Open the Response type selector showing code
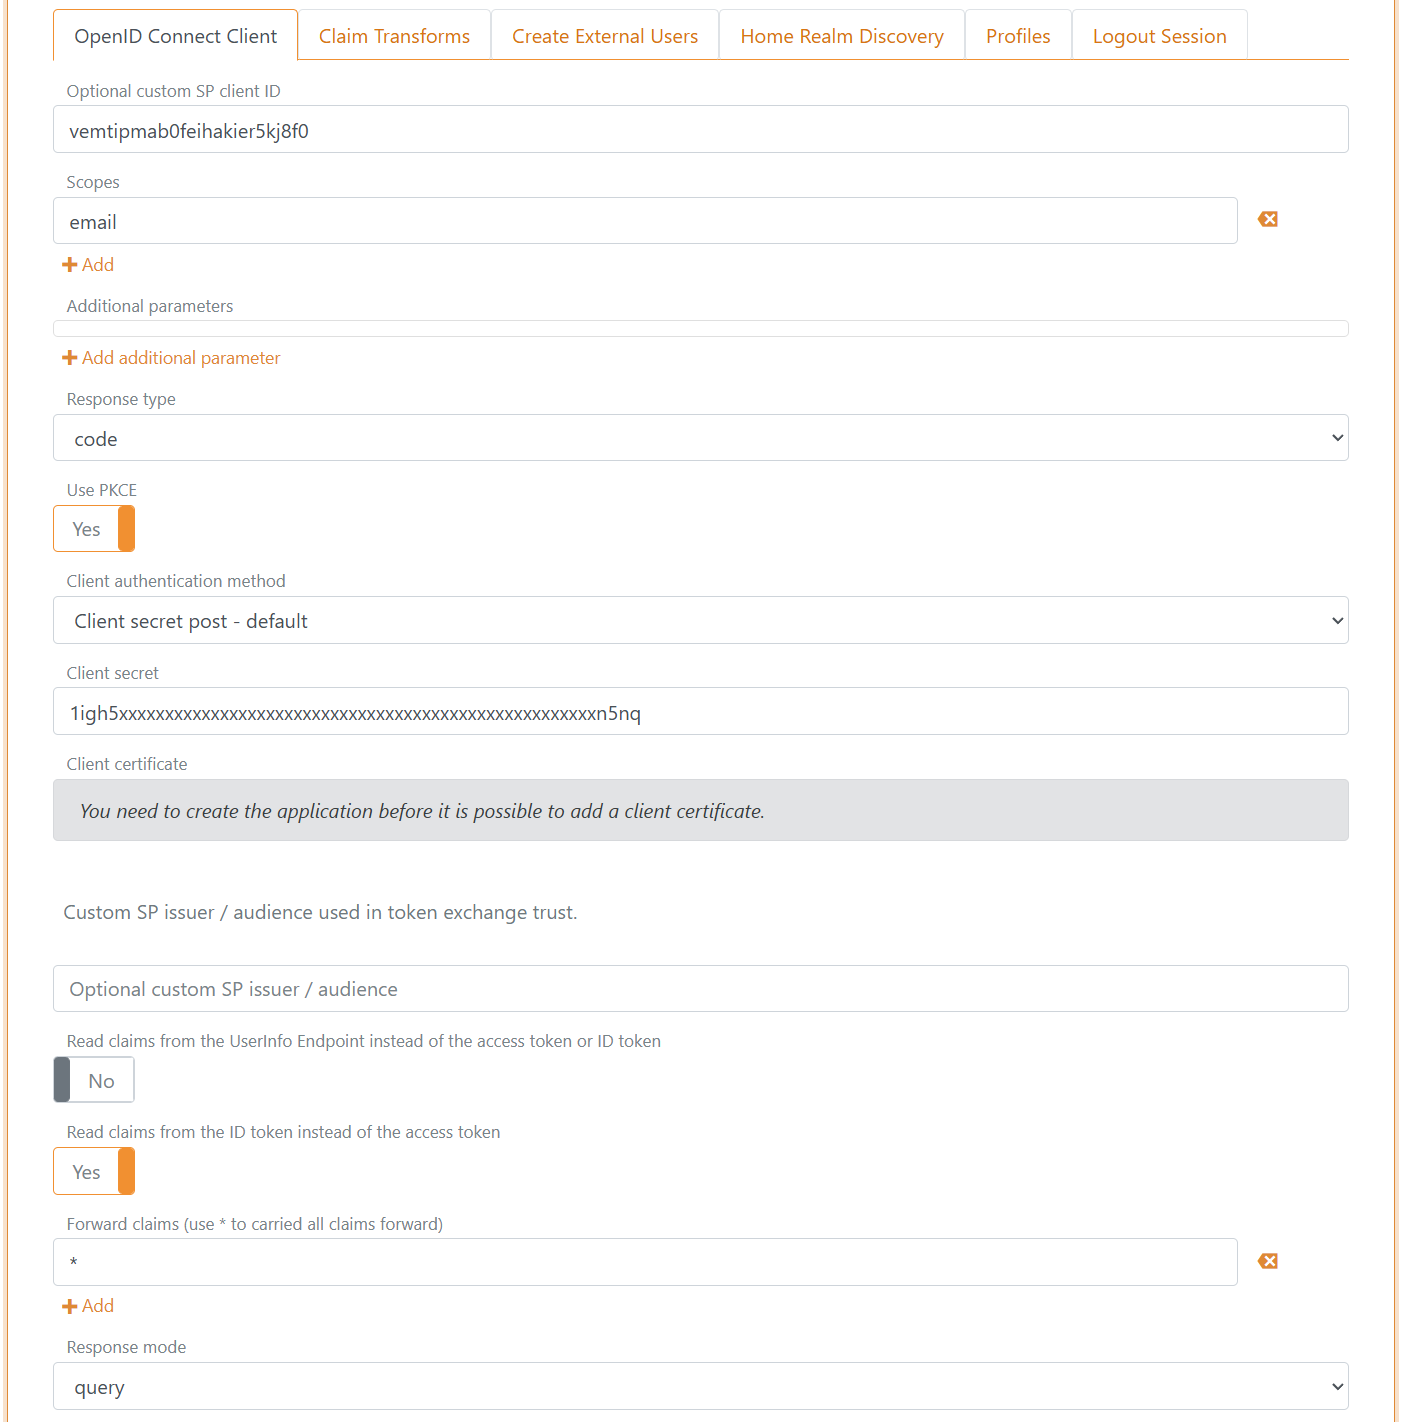1401x1422 pixels. pos(700,437)
